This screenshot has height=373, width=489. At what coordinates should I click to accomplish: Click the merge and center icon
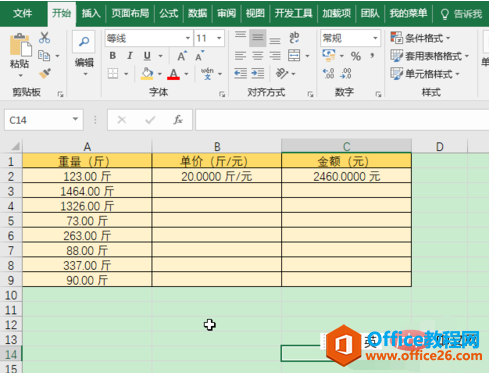(294, 56)
